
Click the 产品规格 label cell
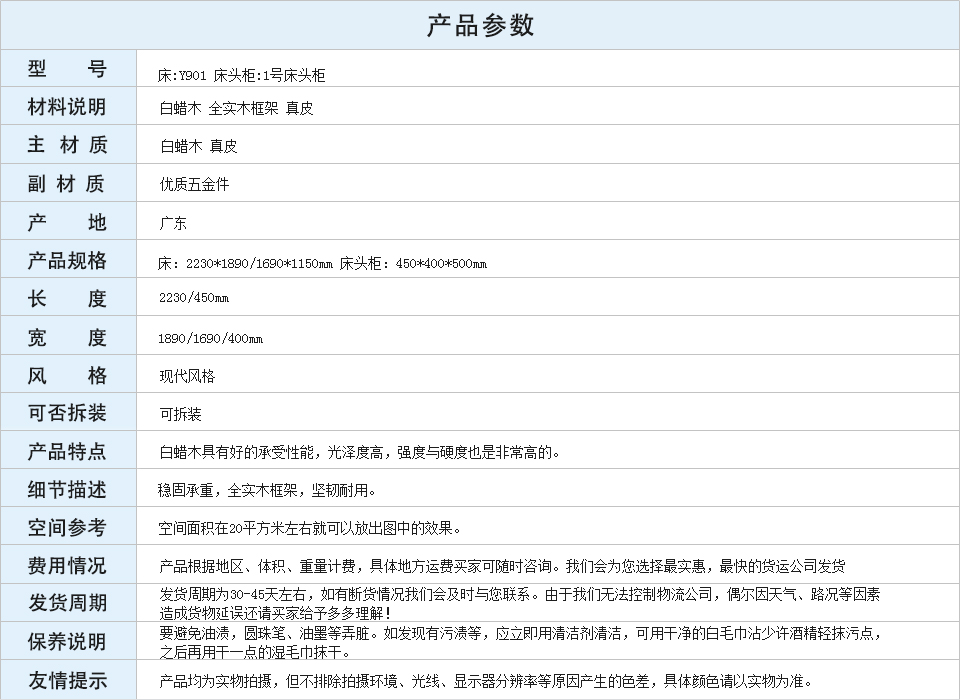[67, 260]
